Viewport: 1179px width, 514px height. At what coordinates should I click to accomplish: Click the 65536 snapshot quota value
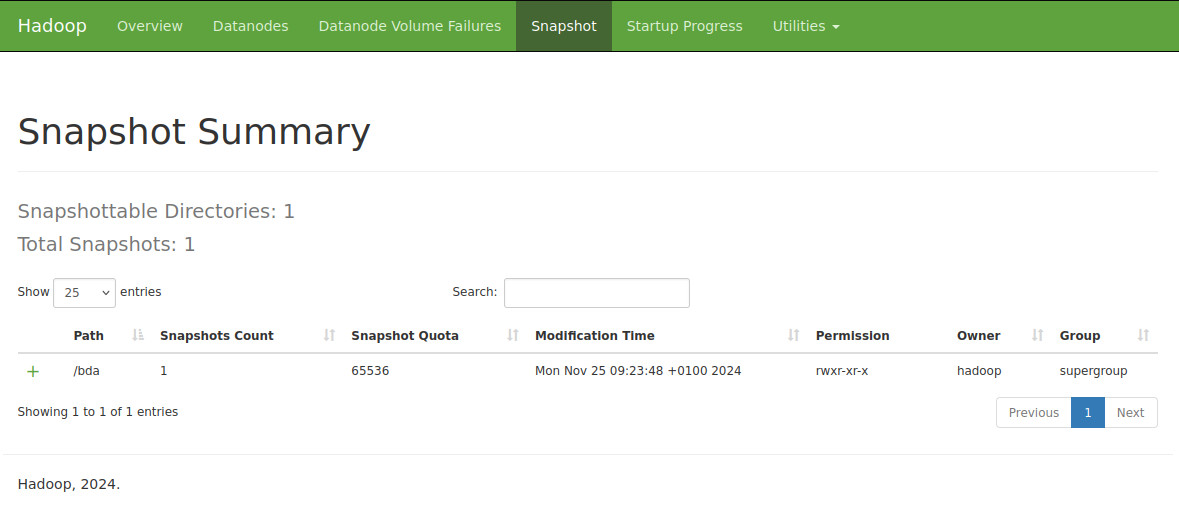[370, 370]
